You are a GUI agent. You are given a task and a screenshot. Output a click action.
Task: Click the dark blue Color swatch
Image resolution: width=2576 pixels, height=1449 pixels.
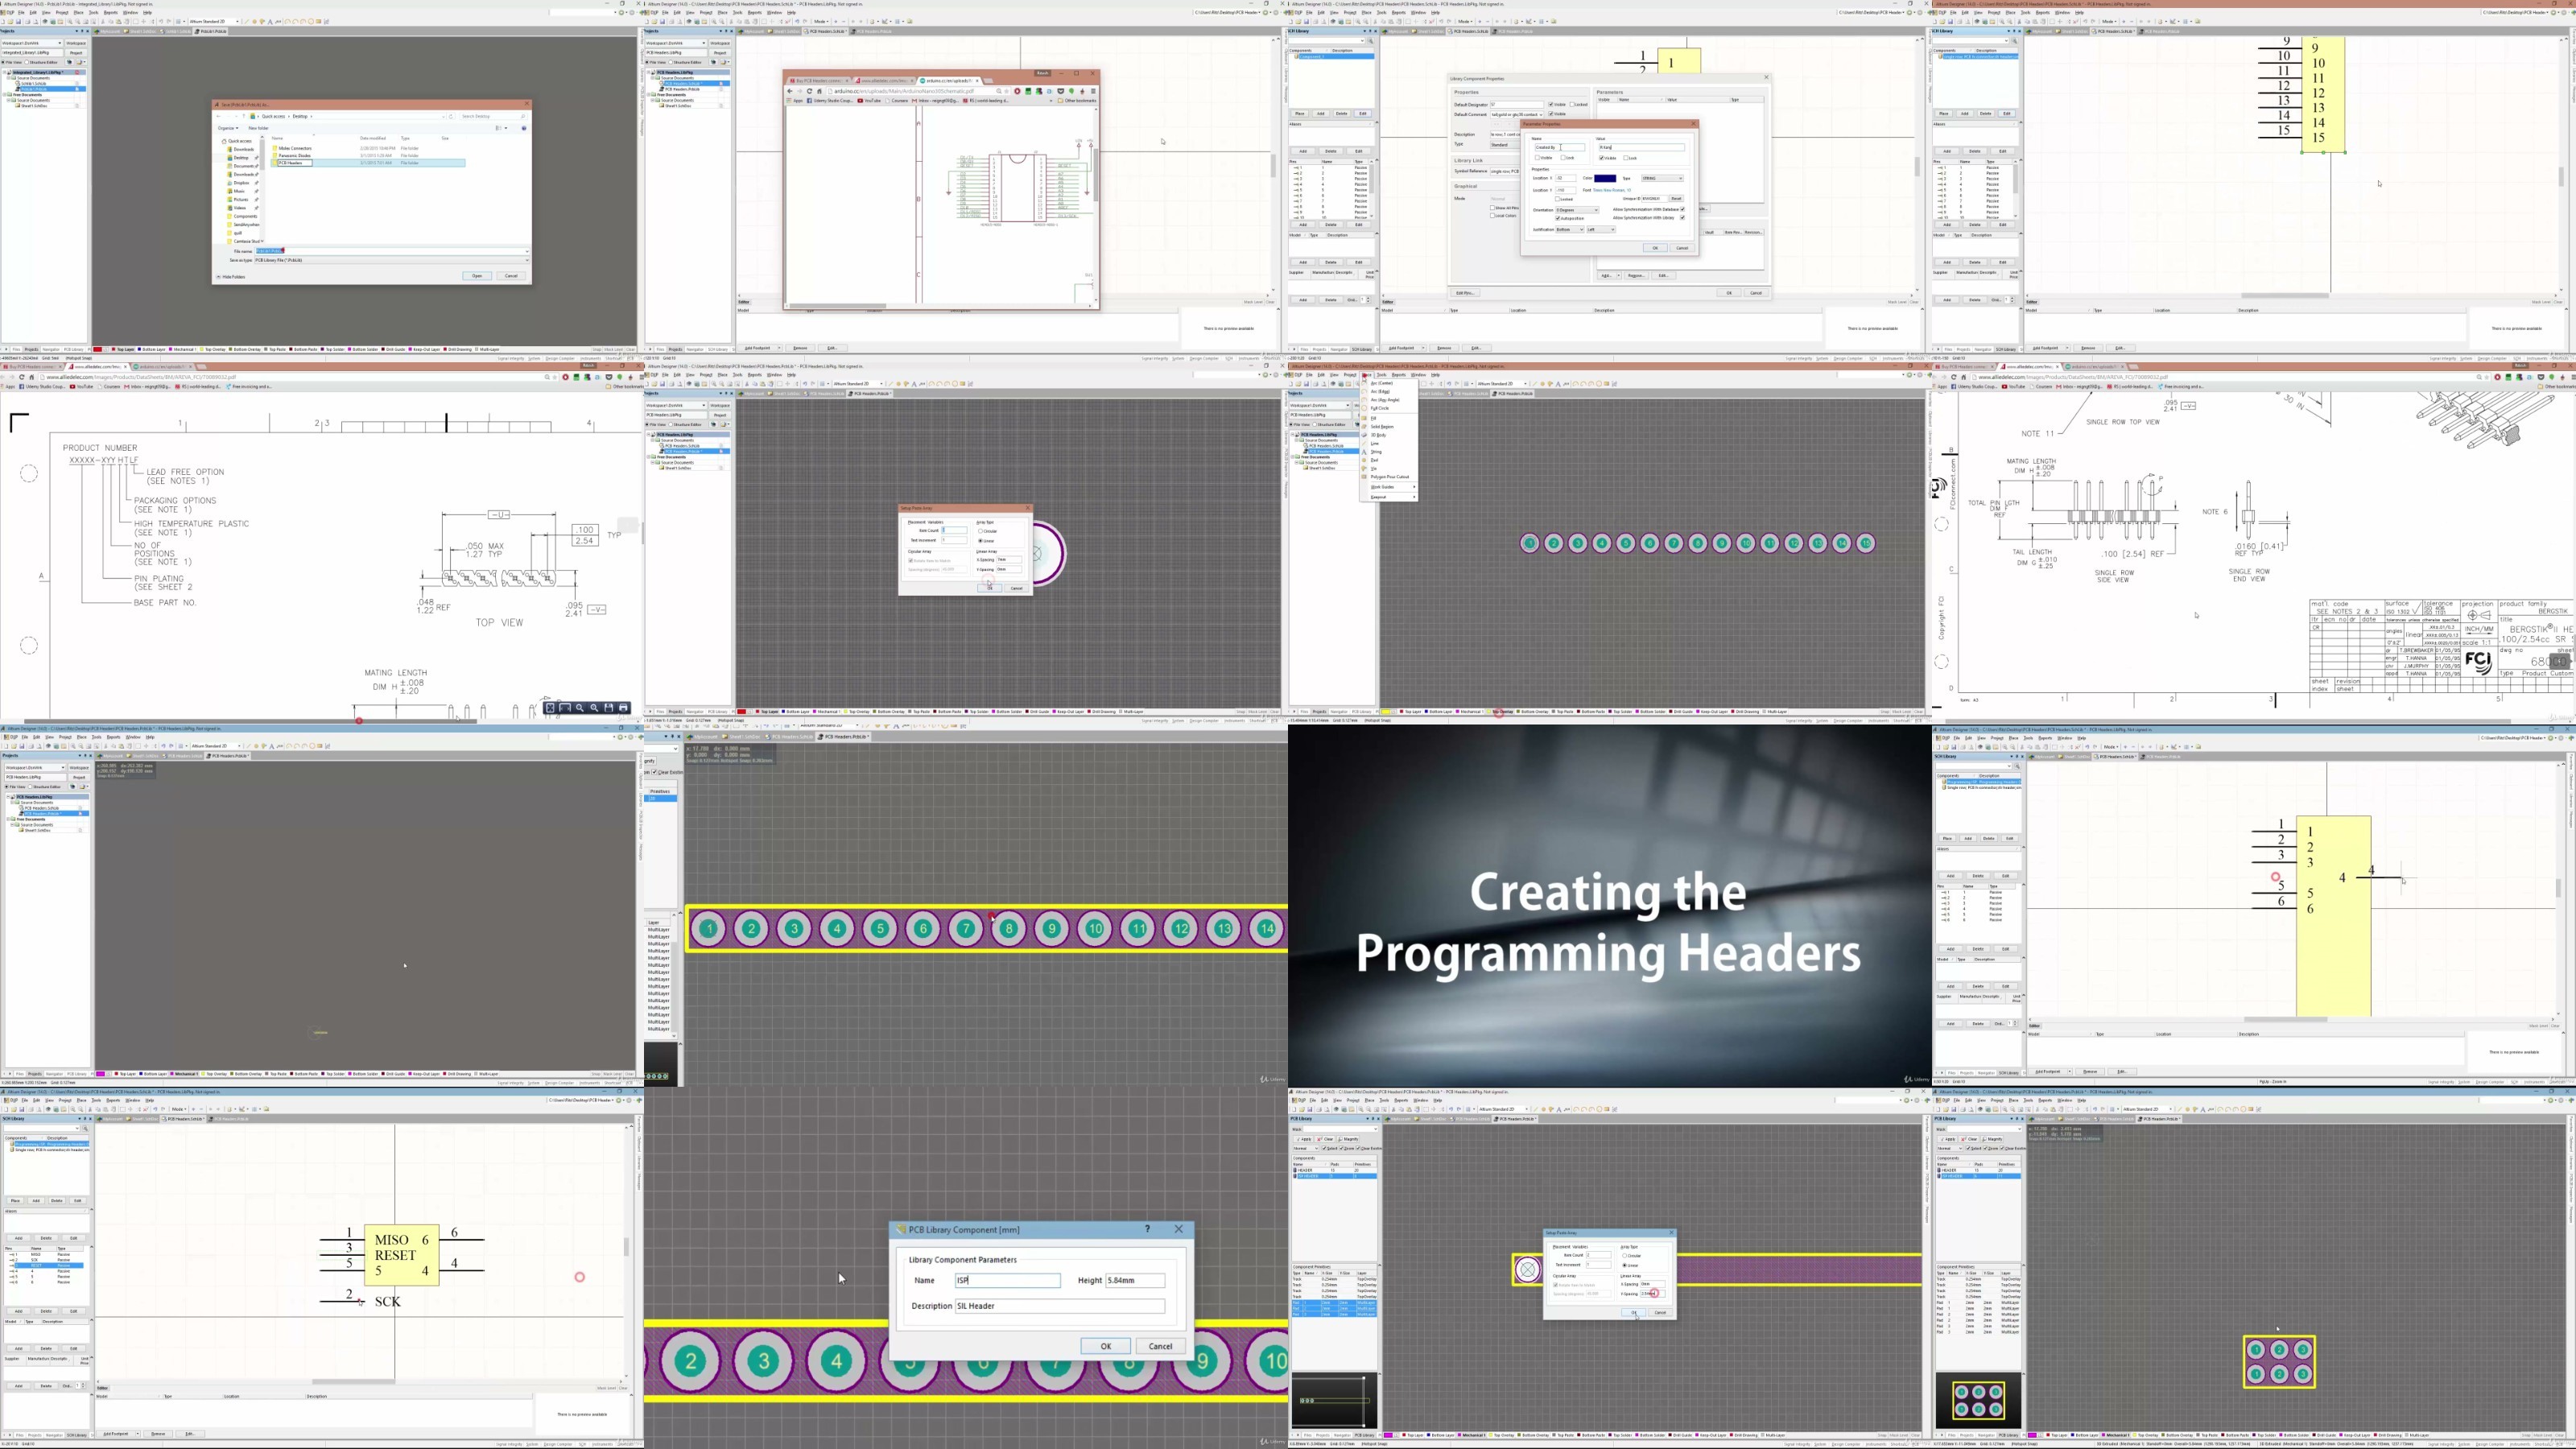(1605, 179)
